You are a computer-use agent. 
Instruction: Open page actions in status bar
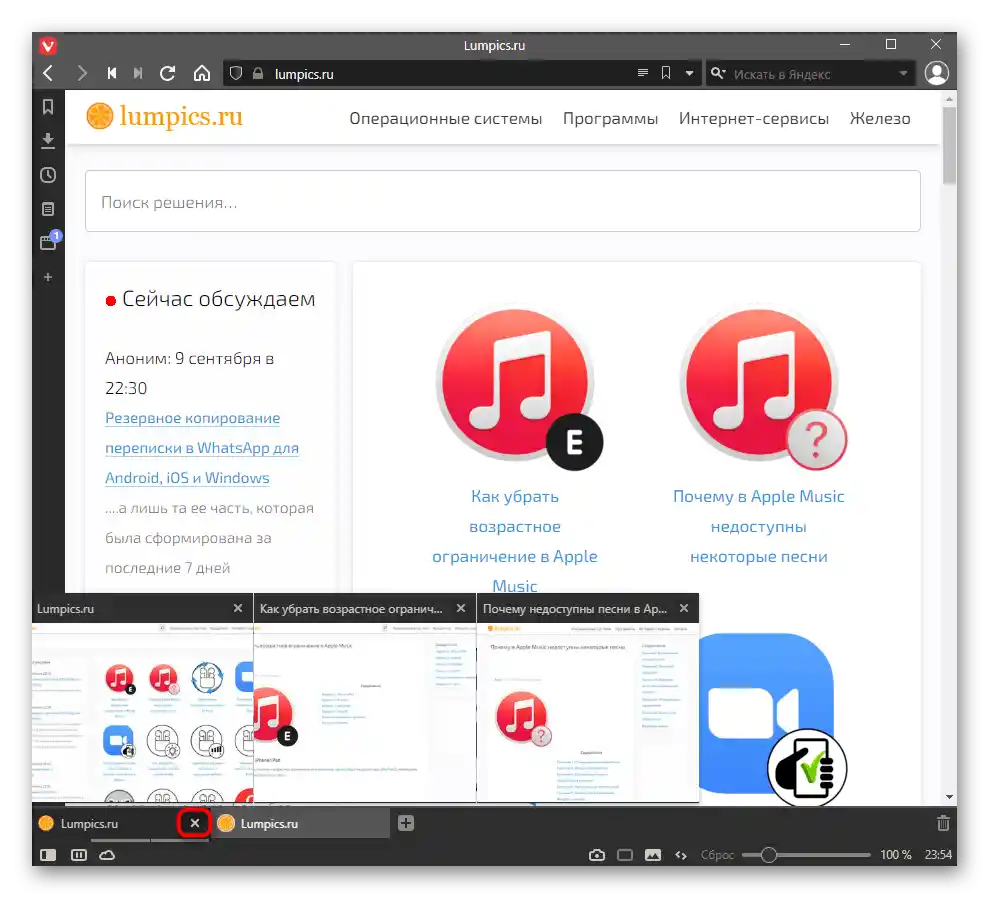tap(681, 855)
